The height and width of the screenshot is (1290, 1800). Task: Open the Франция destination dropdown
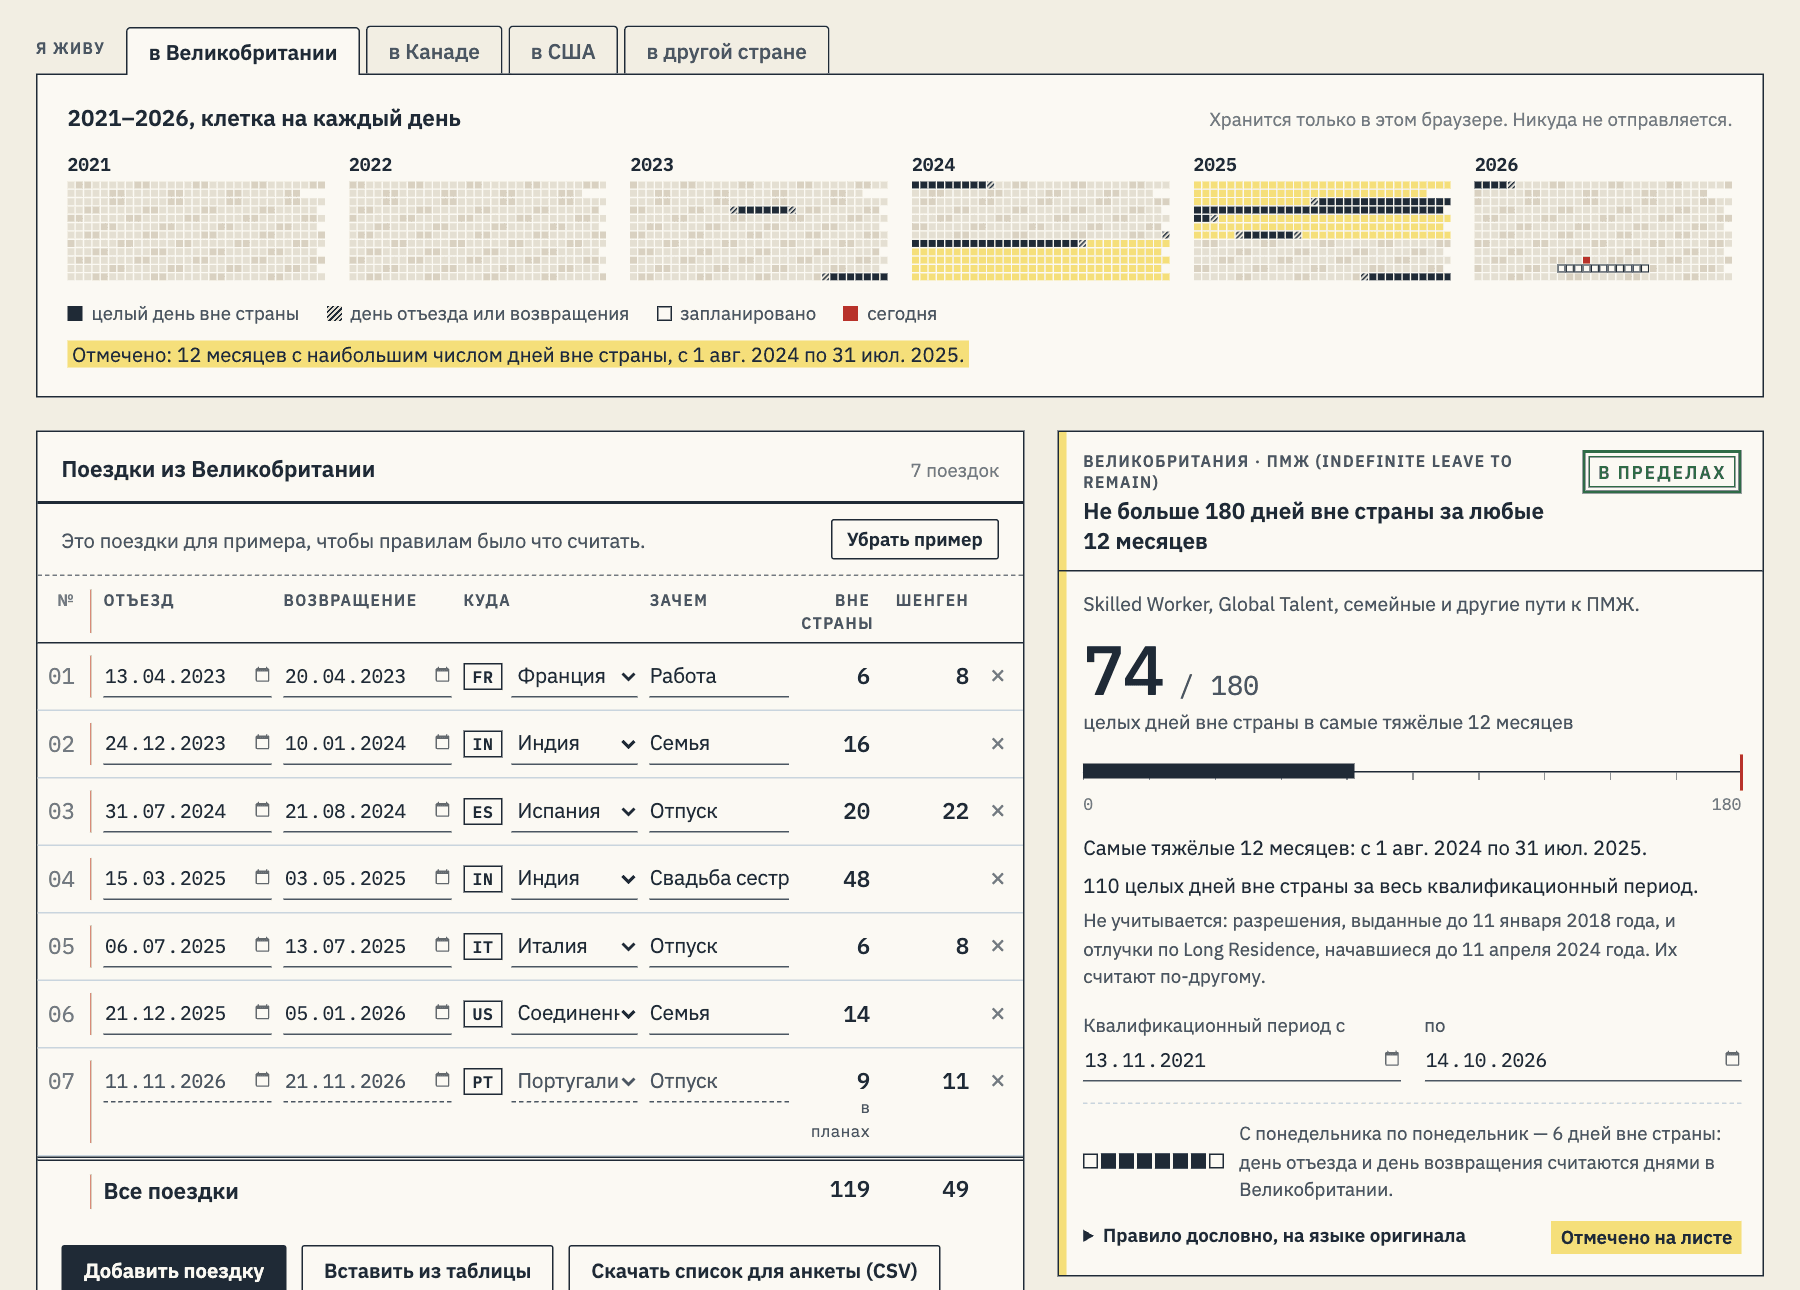click(x=574, y=677)
